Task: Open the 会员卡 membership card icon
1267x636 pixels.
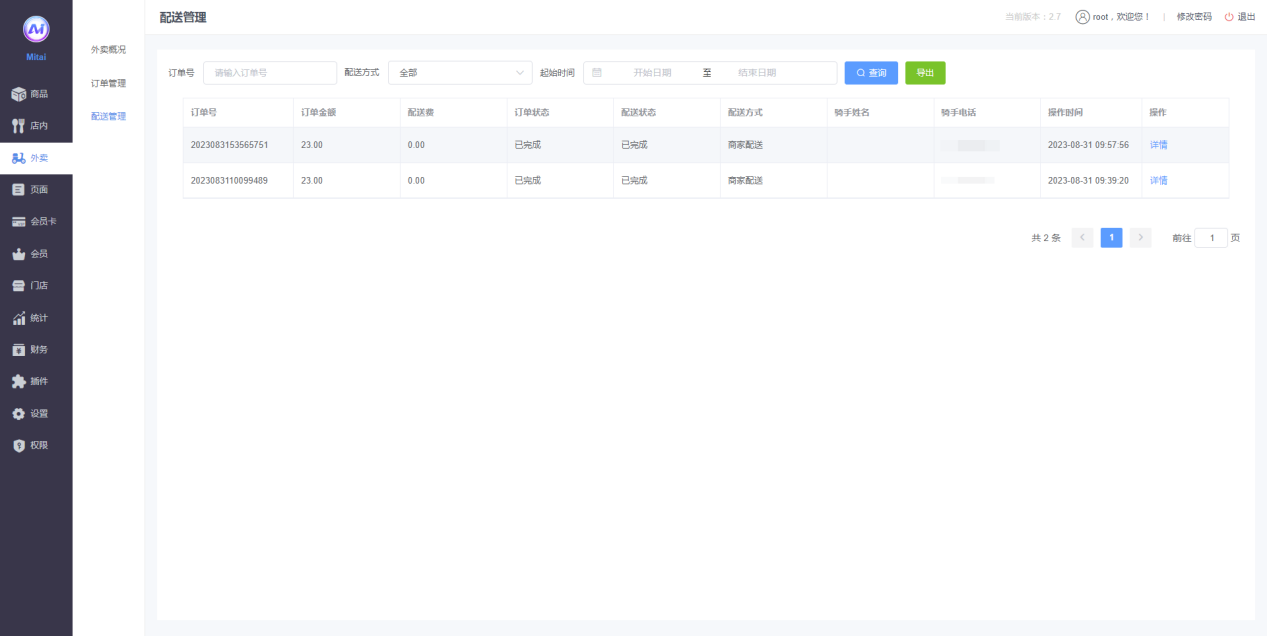Action: click(18, 222)
